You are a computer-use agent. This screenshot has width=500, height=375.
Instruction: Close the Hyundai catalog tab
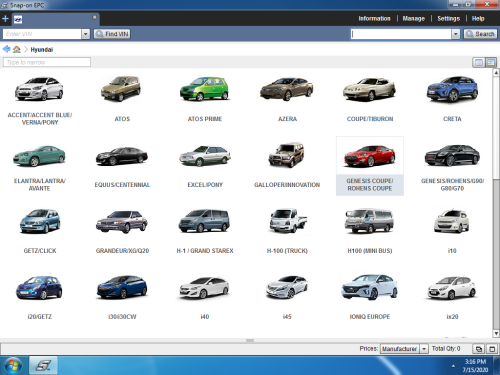tap(95, 17)
